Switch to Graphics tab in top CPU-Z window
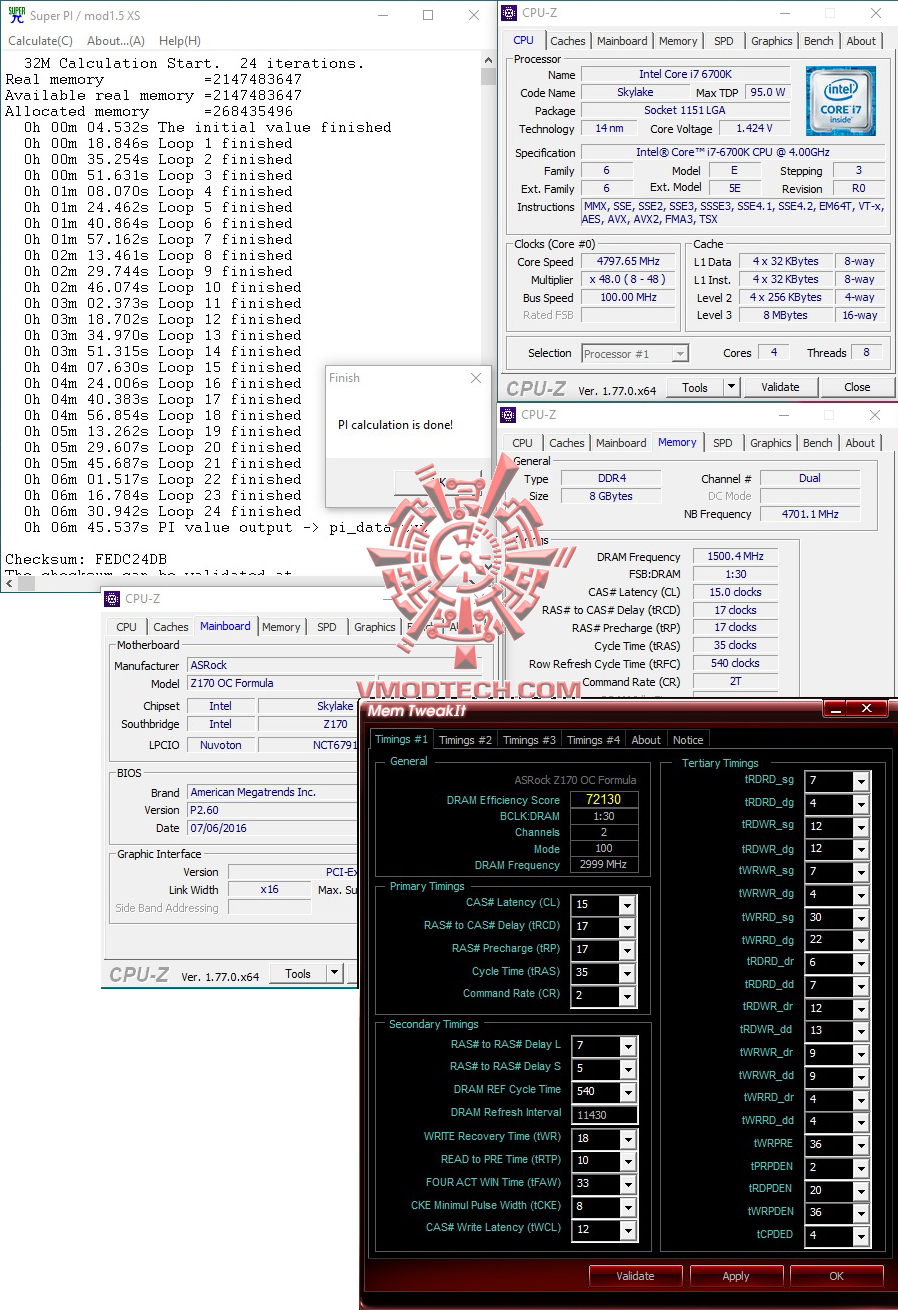The width and height of the screenshot is (898, 1310). (x=771, y=41)
